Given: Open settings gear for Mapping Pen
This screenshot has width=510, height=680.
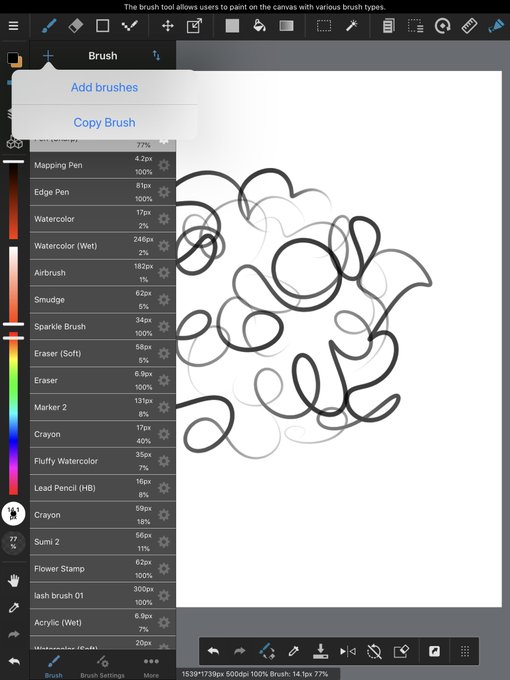Looking at the screenshot, I should point(164,165).
